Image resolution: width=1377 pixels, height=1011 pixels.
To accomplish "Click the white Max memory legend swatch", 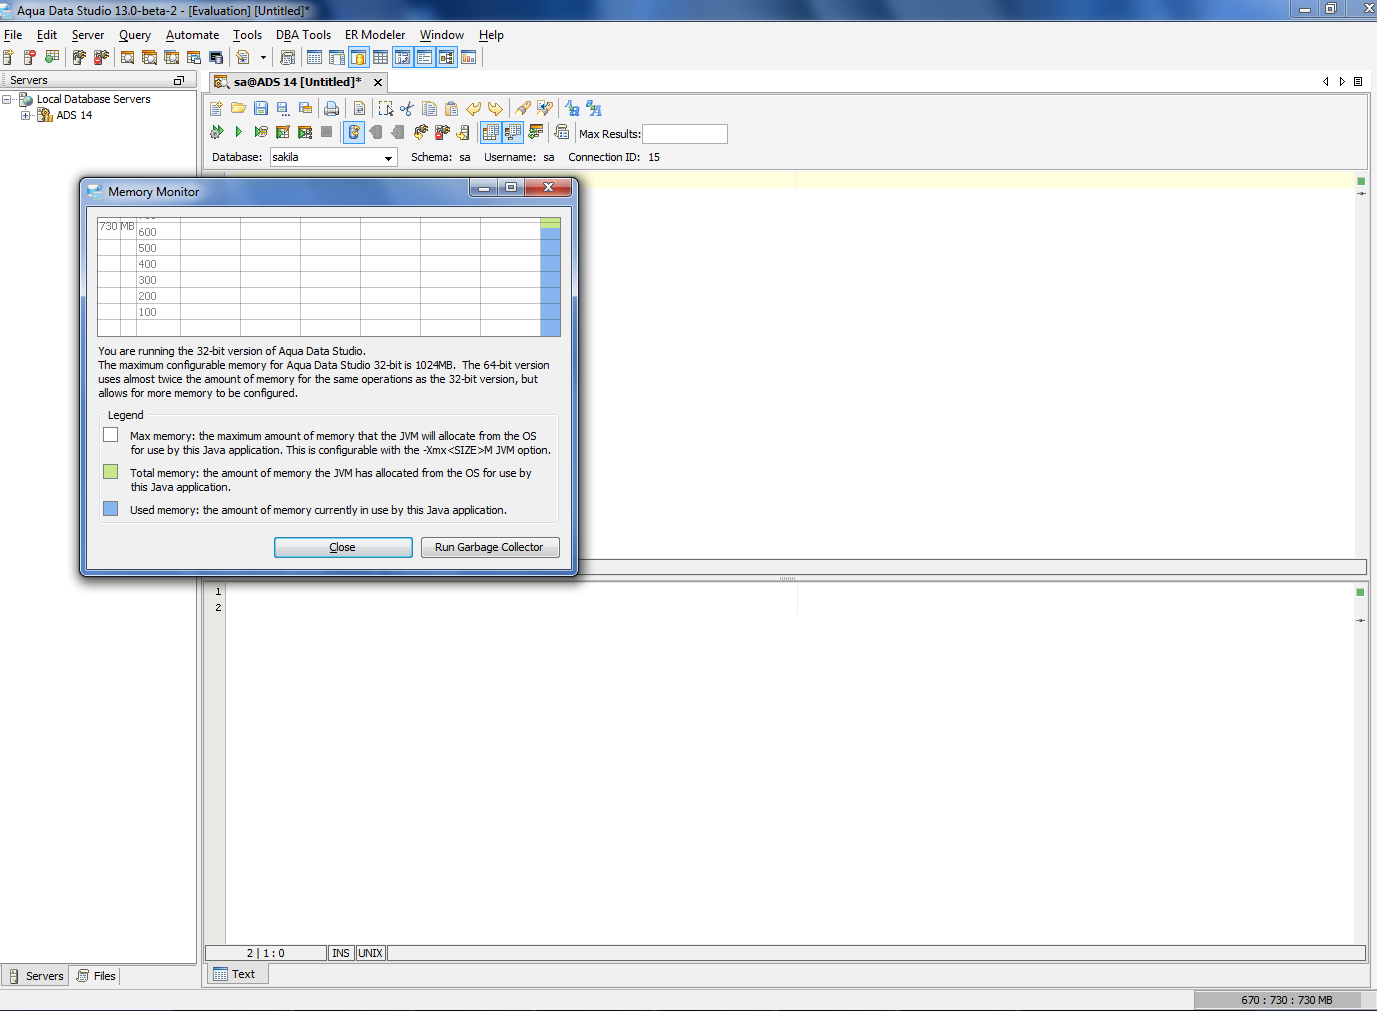I will [111, 435].
